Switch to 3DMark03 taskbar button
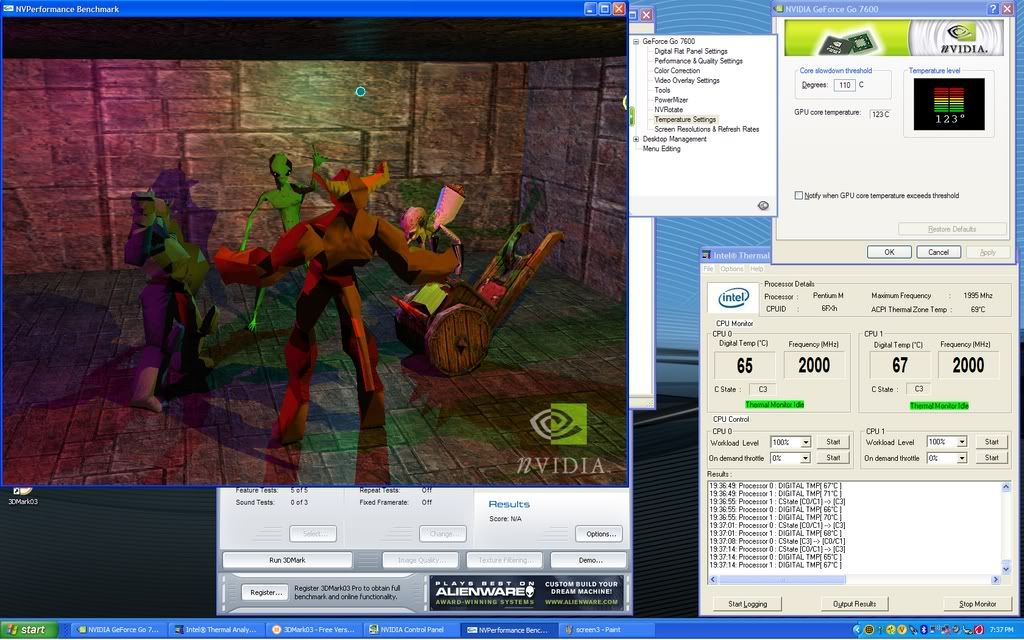 tap(311, 630)
